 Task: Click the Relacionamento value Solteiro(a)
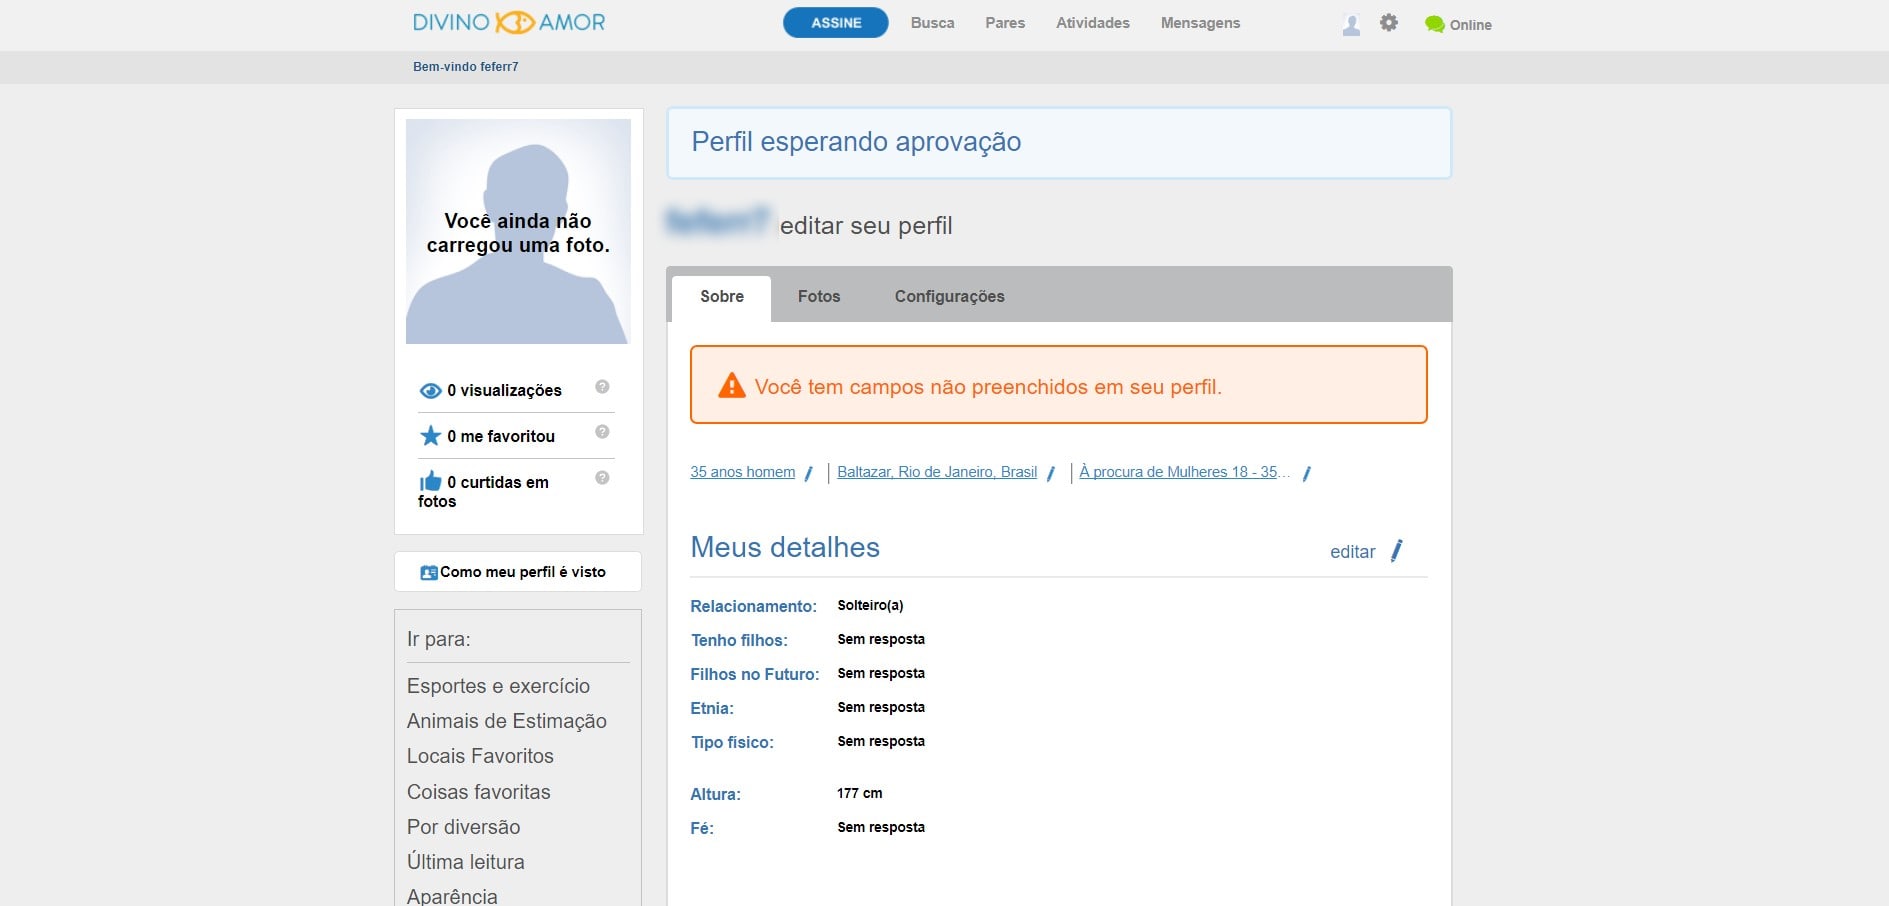[x=870, y=605]
